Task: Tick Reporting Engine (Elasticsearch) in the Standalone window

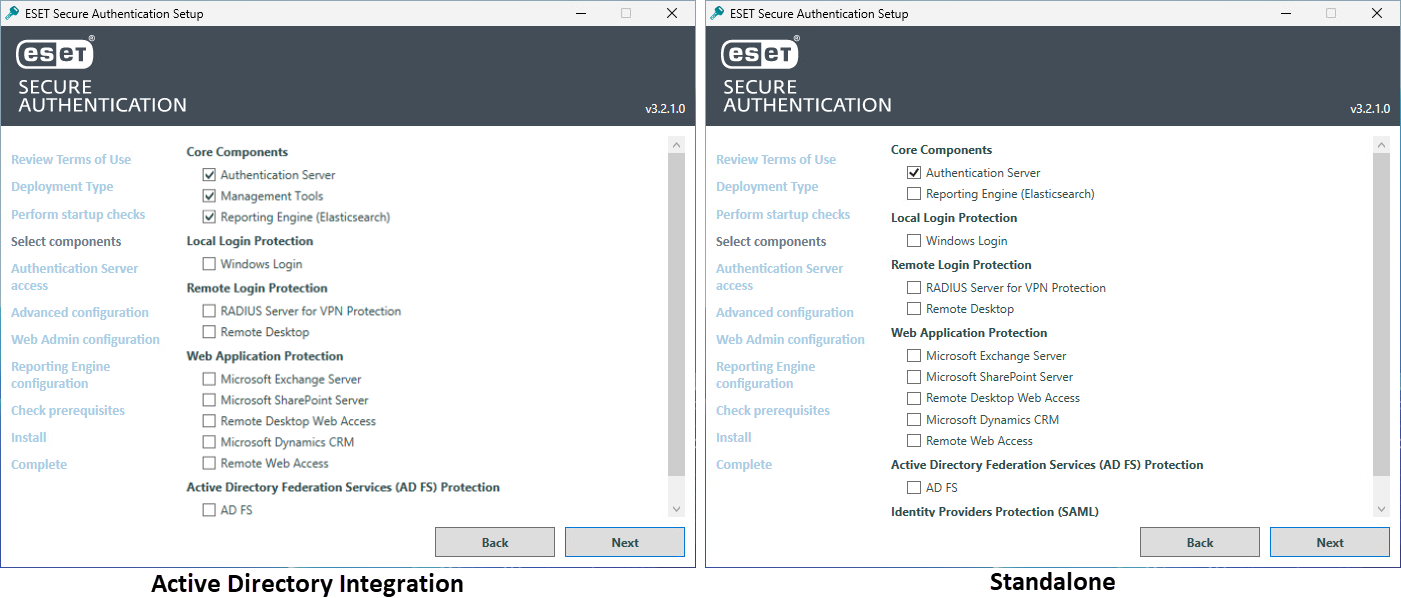Action: 914,194
